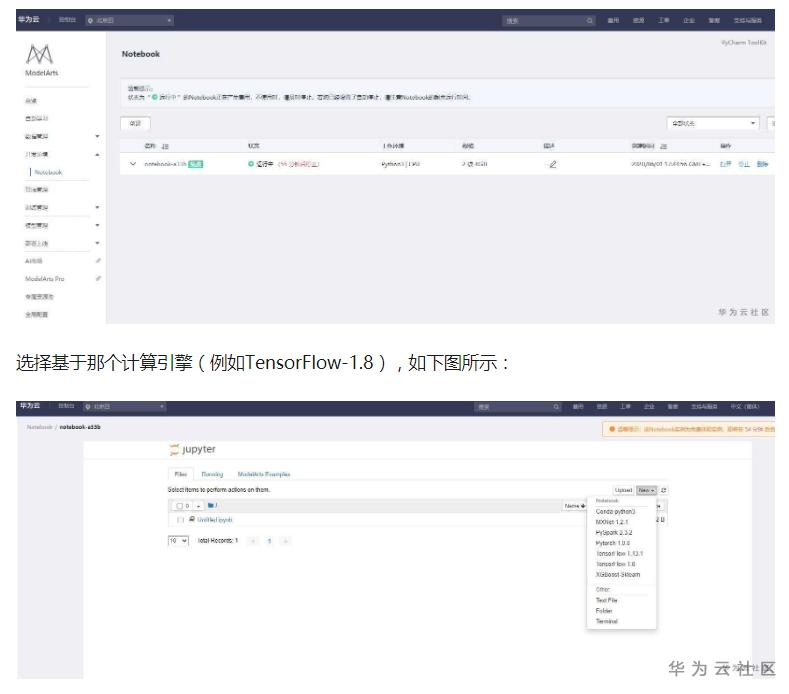
Task: Switch to the Running tab in Jupyter
Action: coord(212,474)
